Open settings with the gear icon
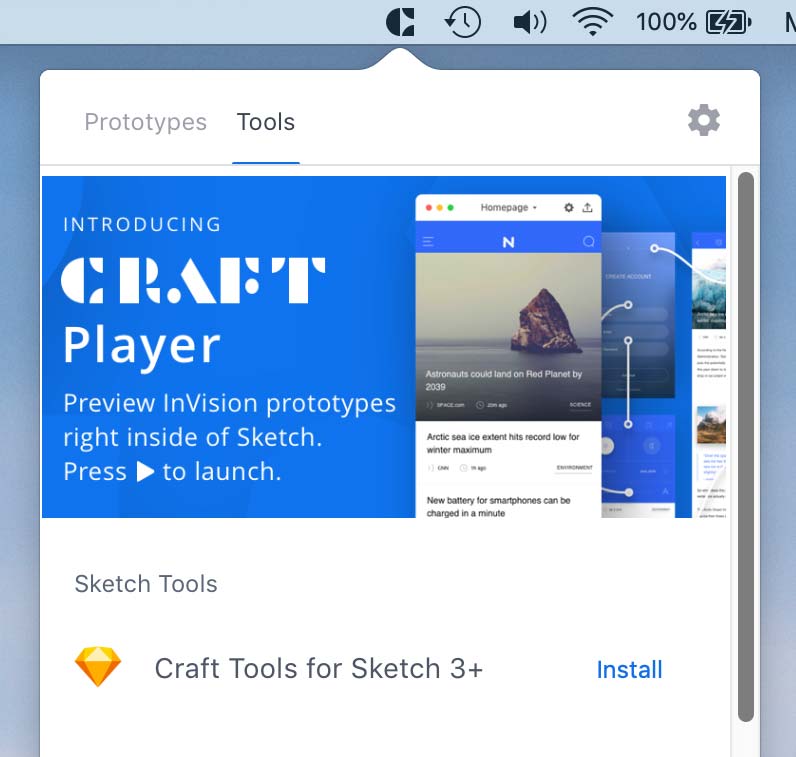Viewport: 796px width, 757px height. [704, 120]
